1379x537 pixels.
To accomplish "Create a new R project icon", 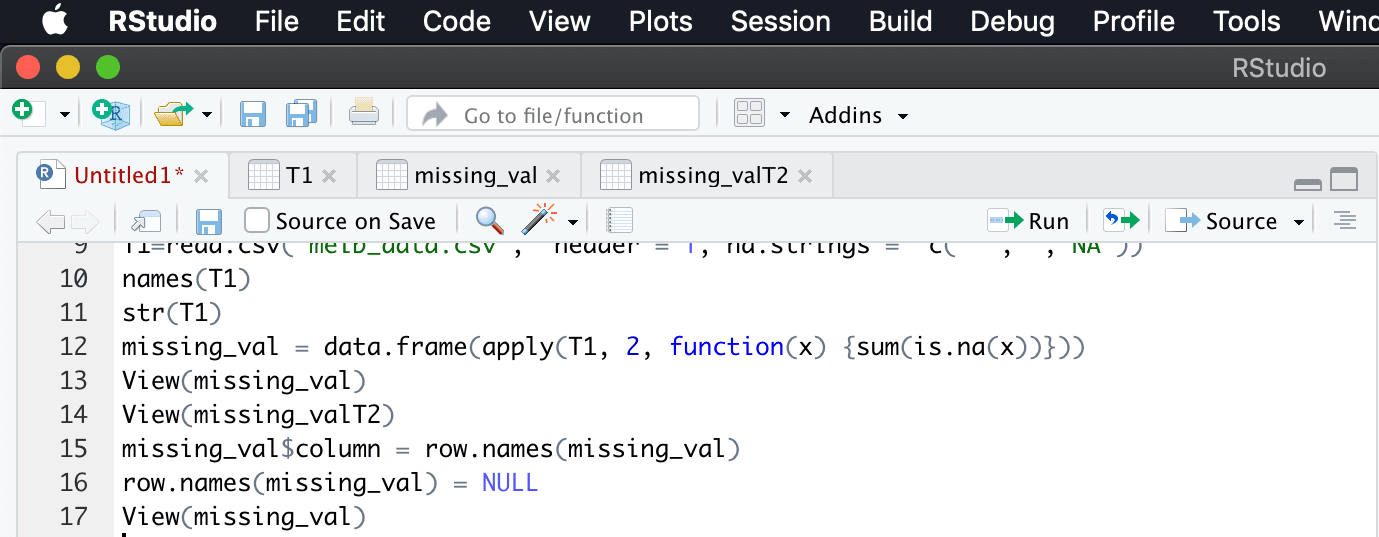I will [x=111, y=113].
